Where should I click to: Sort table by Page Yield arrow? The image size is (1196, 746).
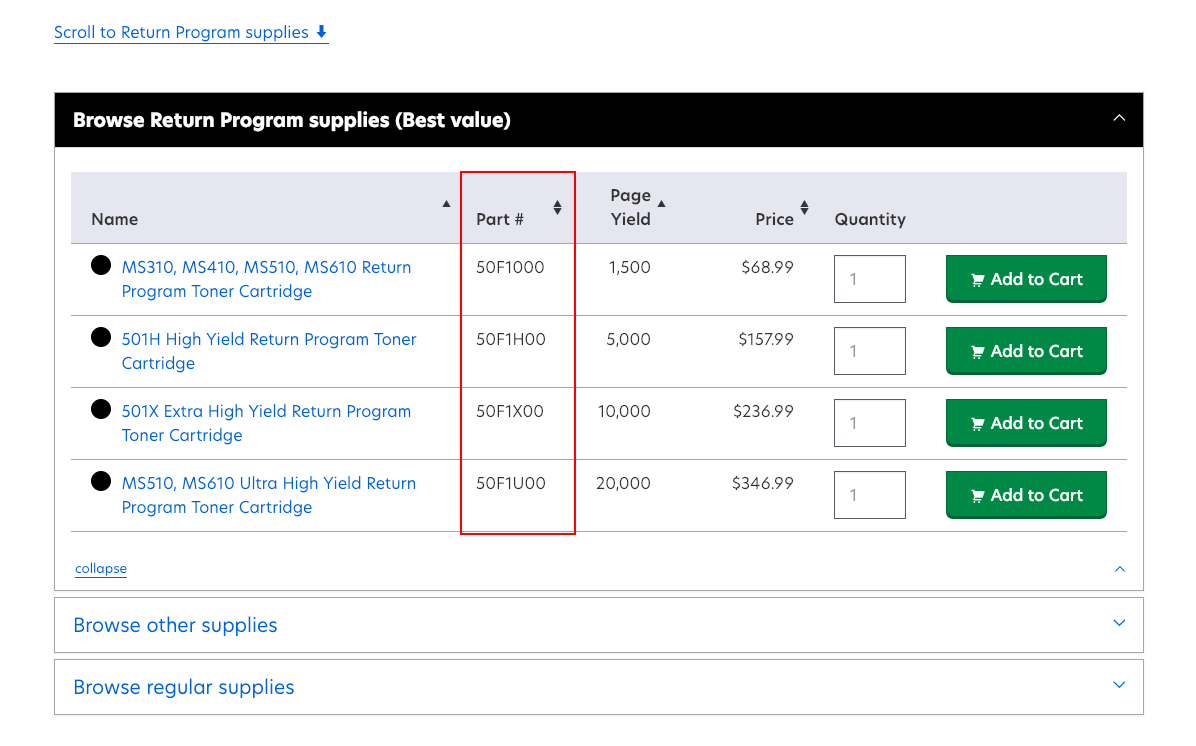pyautogui.click(x=661, y=204)
